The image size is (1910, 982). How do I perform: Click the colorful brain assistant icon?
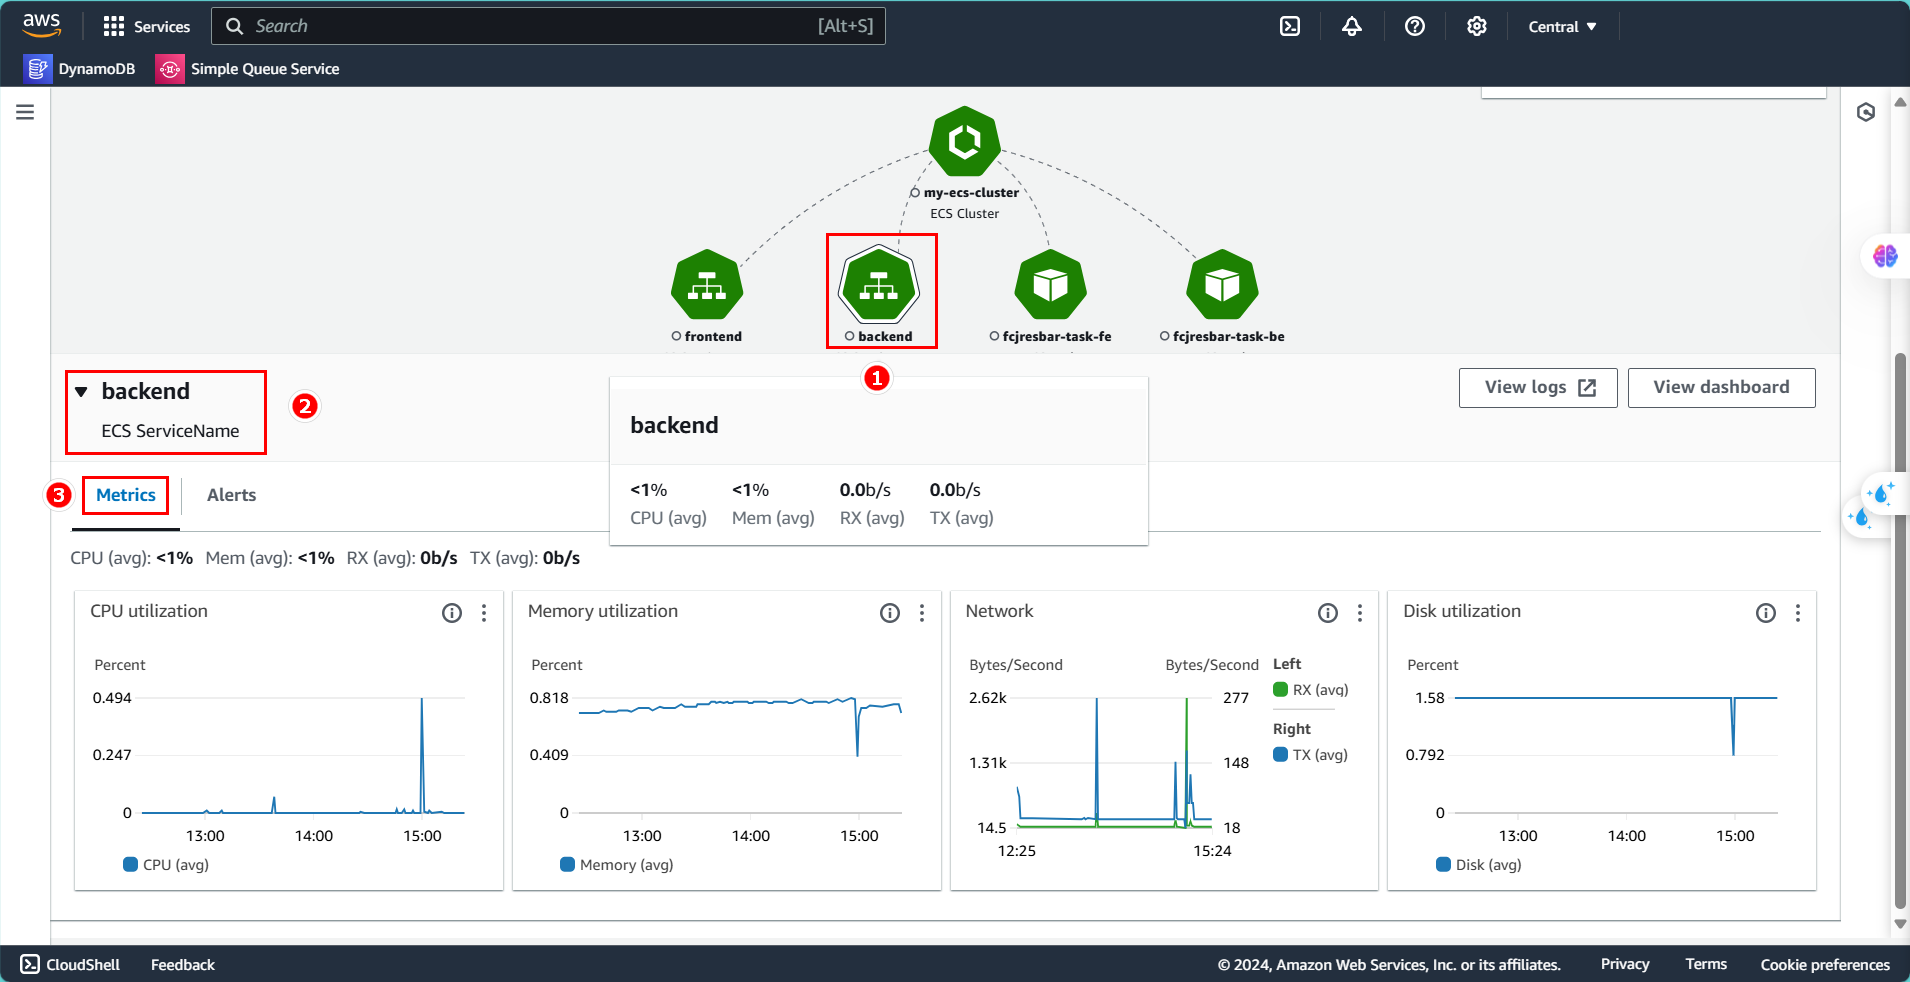pos(1885,256)
